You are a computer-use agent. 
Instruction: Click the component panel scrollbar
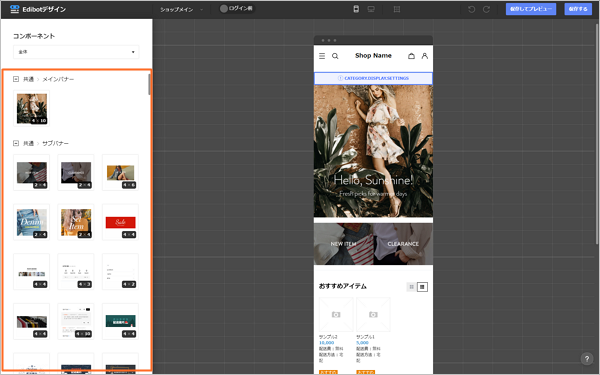149,84
